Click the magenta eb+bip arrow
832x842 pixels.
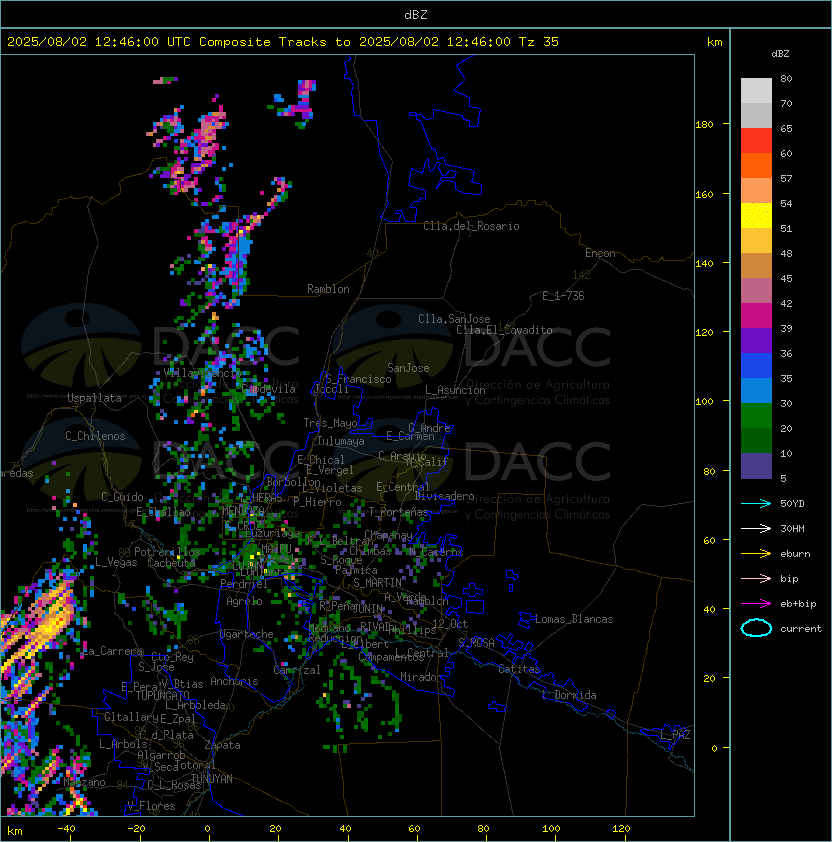[x=756, y=604]
